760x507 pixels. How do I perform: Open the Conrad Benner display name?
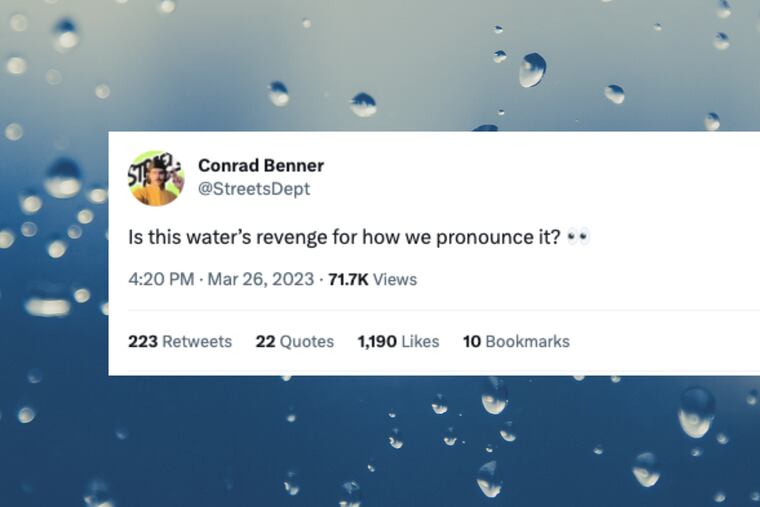pyautogui.click(x=260, y=165)
